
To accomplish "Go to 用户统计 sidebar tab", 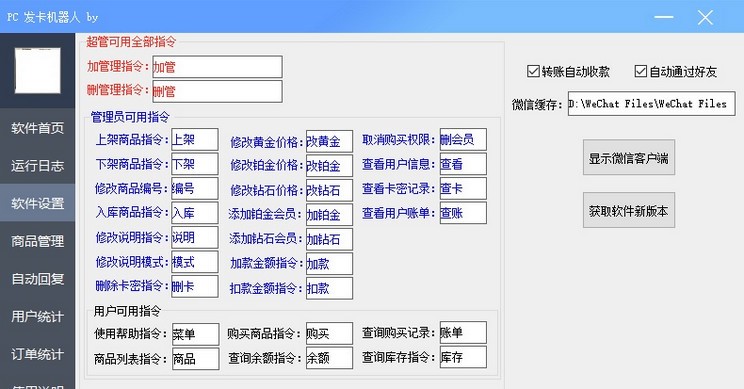I will tap(37, 316).
